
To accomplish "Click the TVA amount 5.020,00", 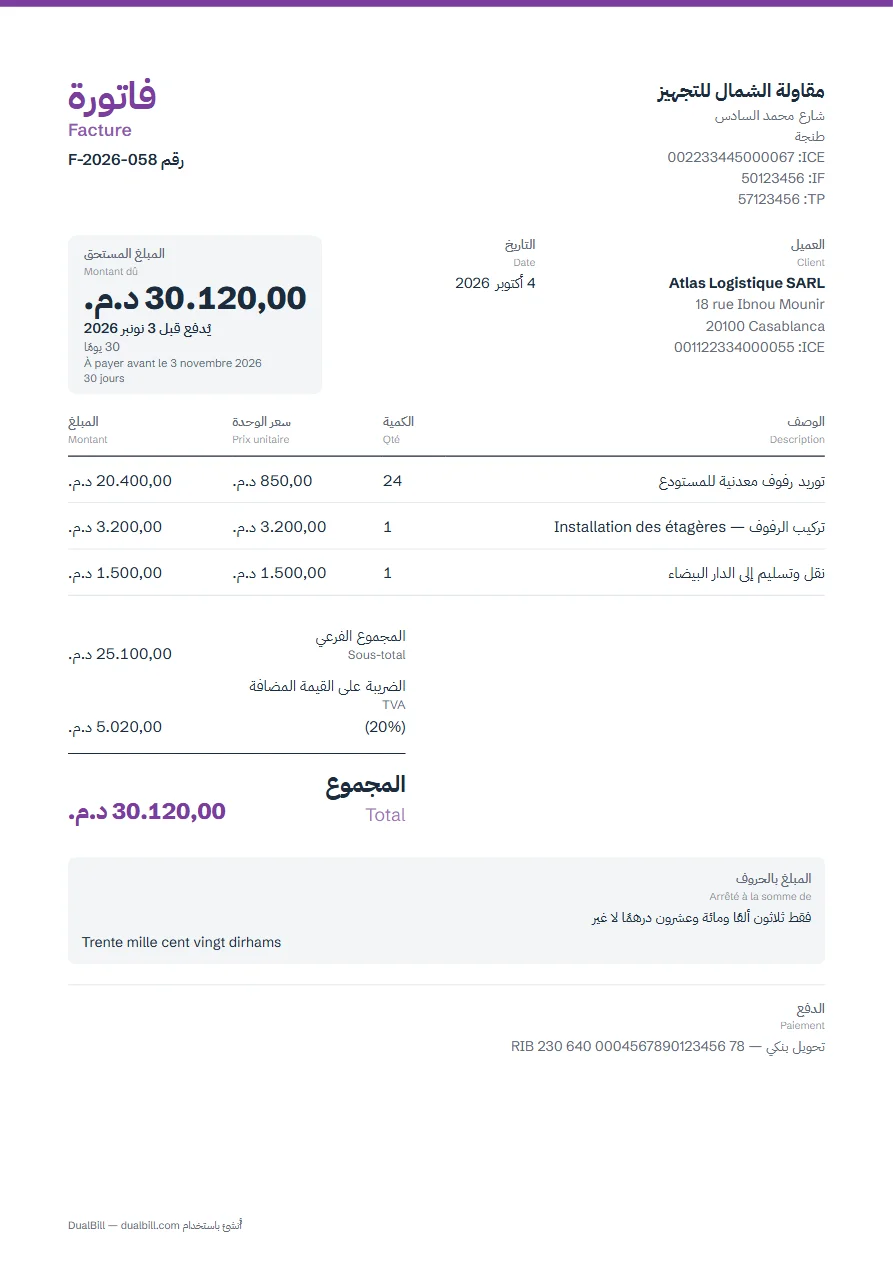I will [115, 727].
